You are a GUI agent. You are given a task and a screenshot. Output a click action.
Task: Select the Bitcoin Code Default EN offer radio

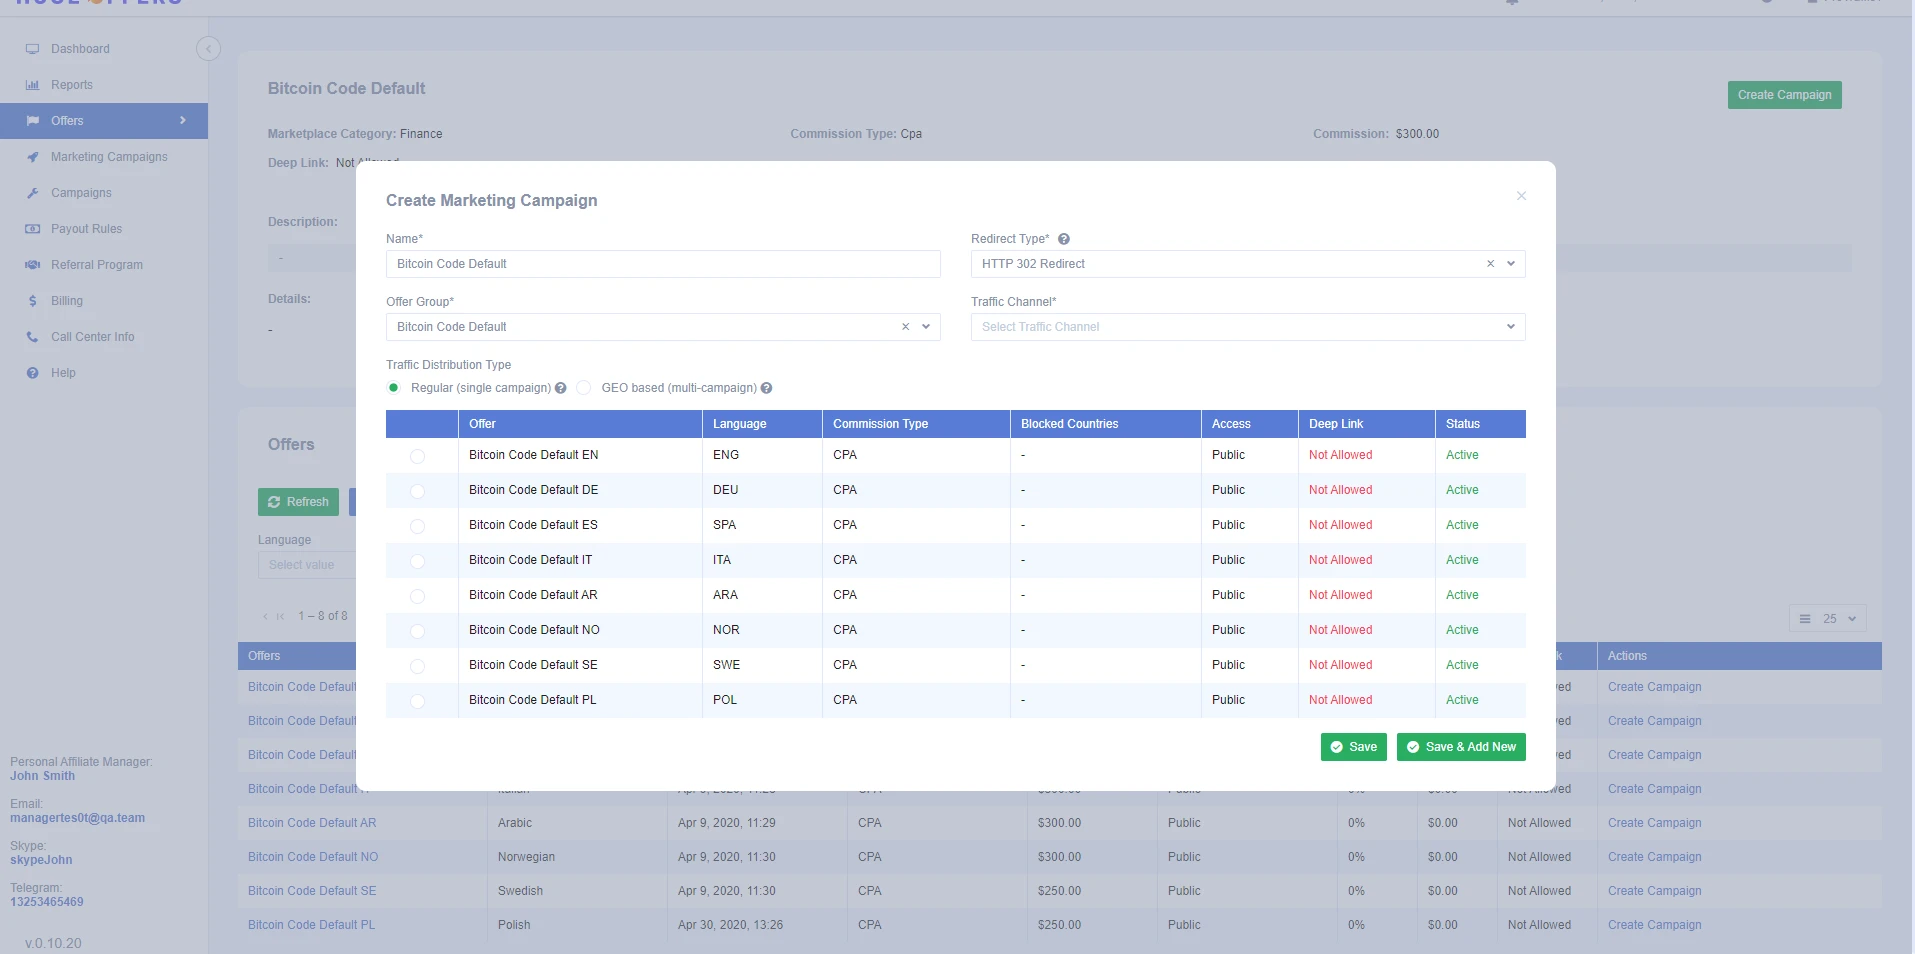click(x=418, y=456)
